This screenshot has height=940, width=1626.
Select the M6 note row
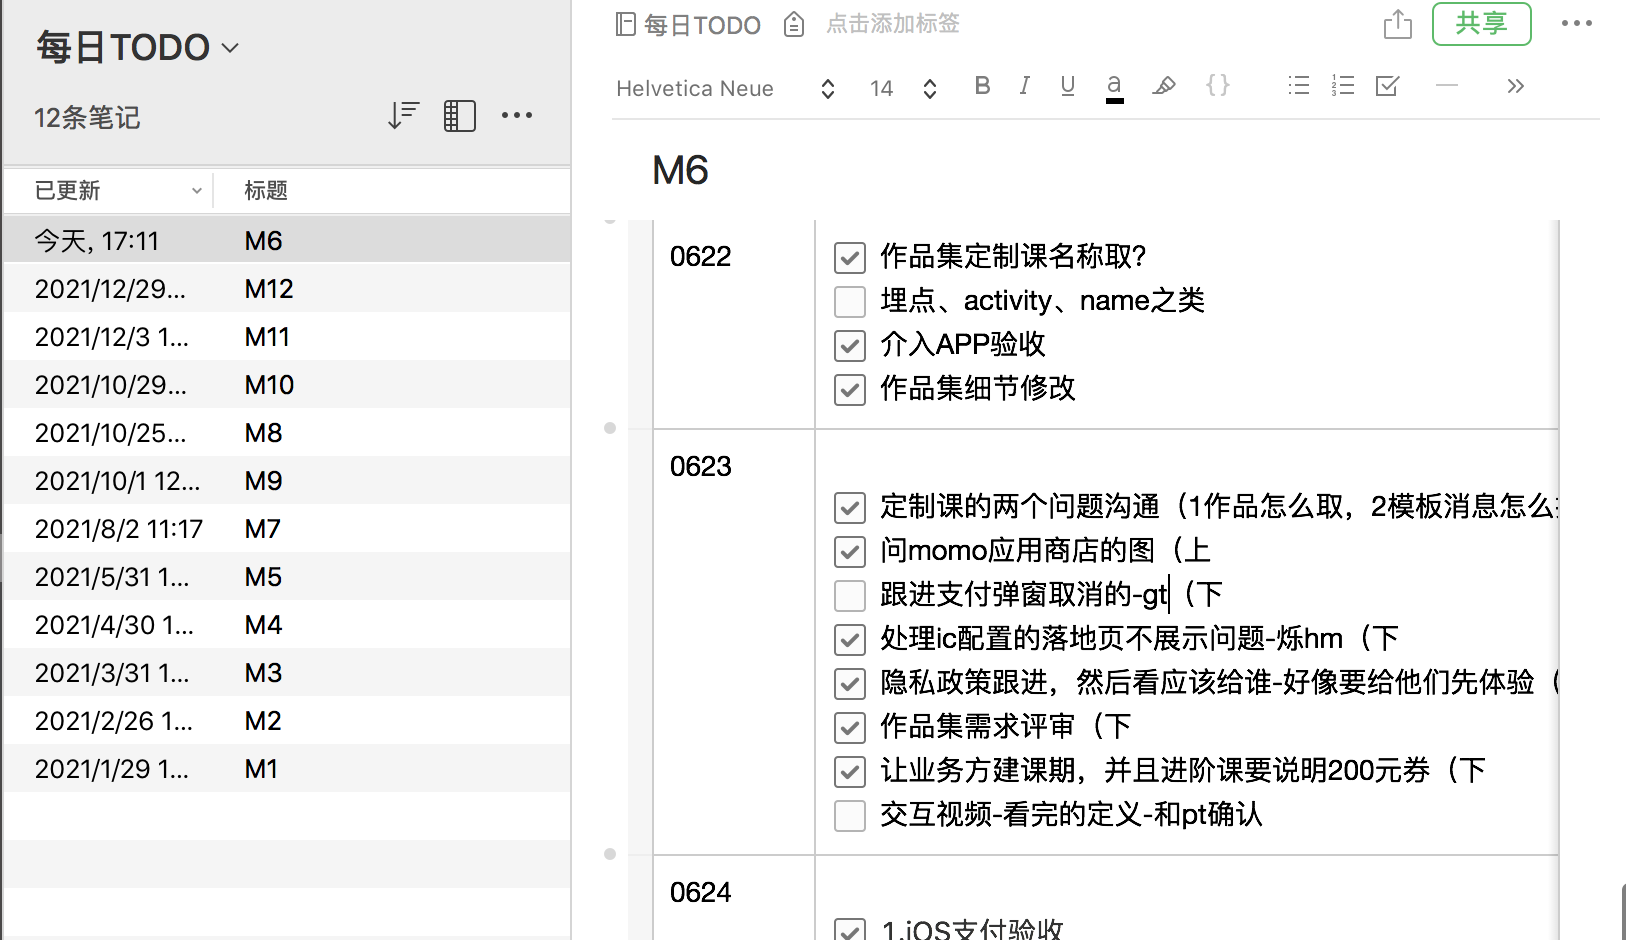(287, 240)
